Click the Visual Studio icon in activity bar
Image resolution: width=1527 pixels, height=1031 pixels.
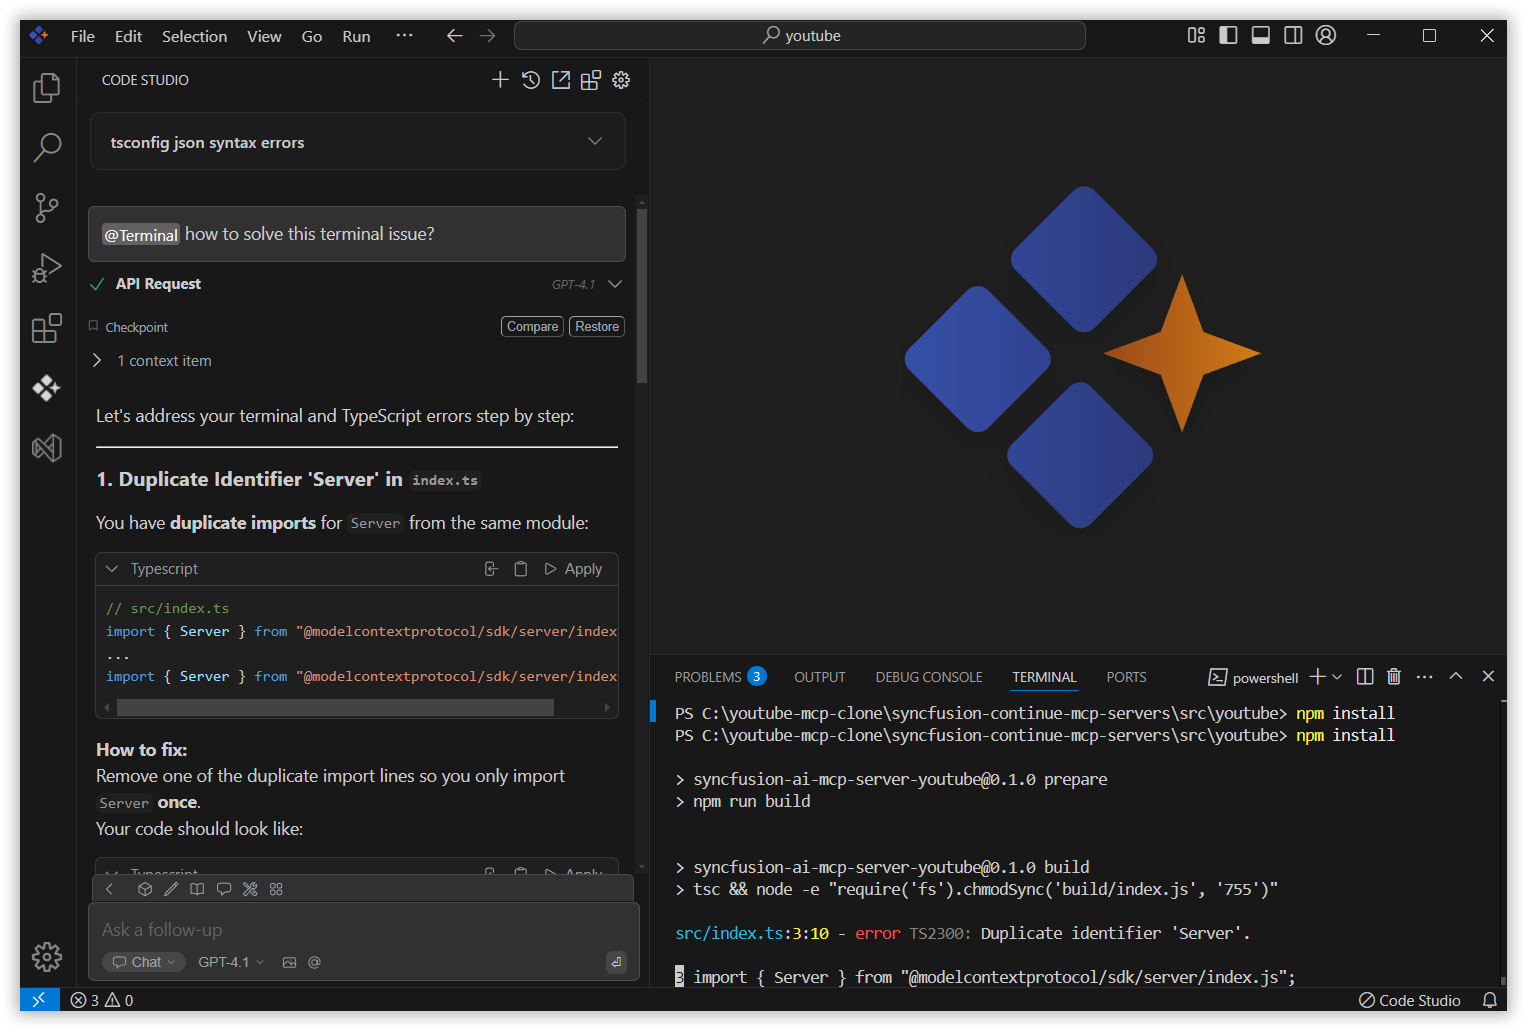[47, 448]
